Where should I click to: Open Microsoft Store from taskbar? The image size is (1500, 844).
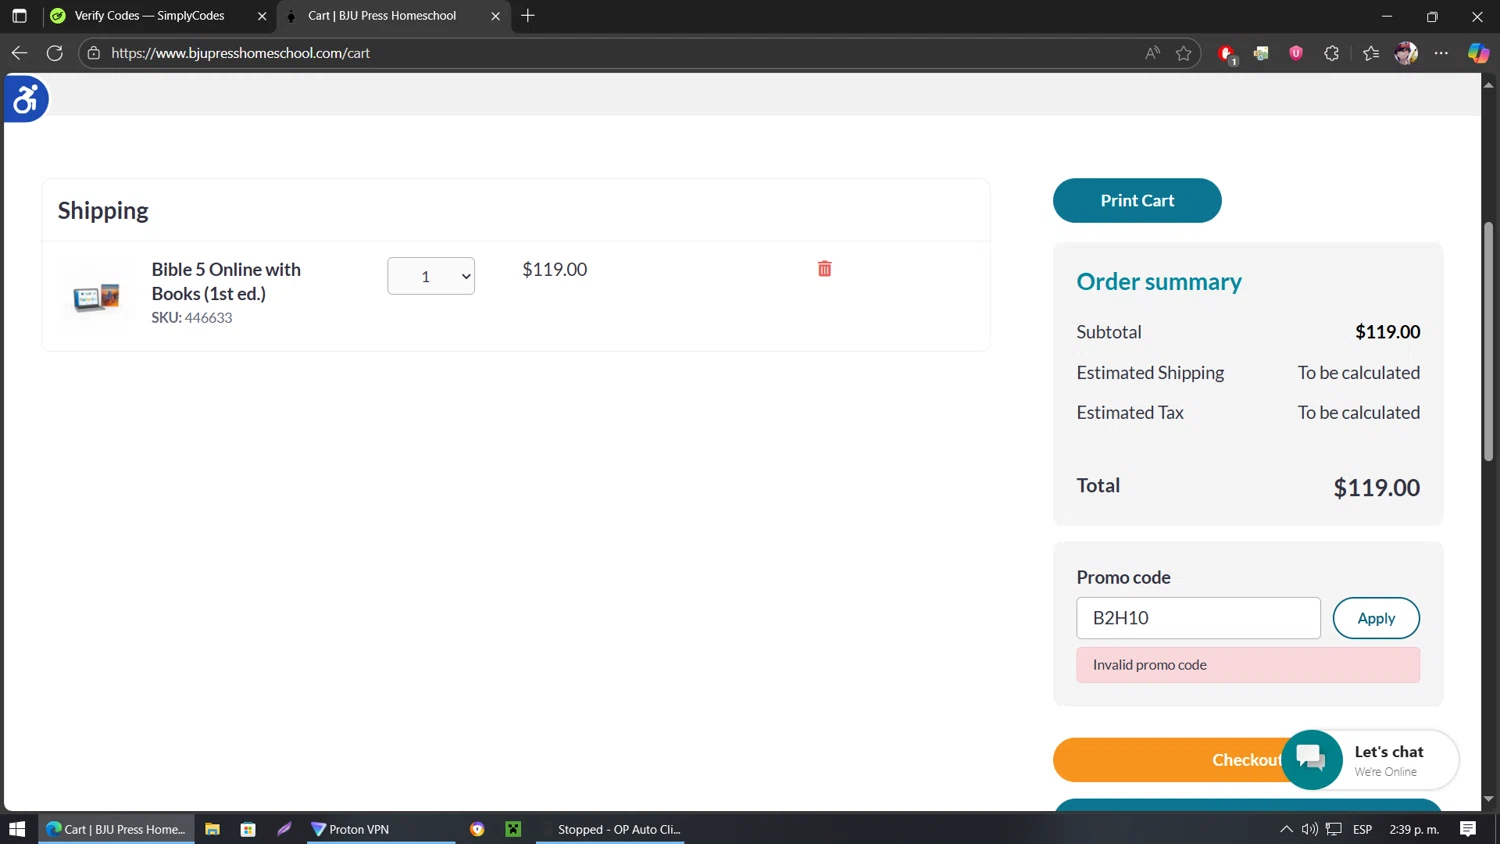coord(248,829)
